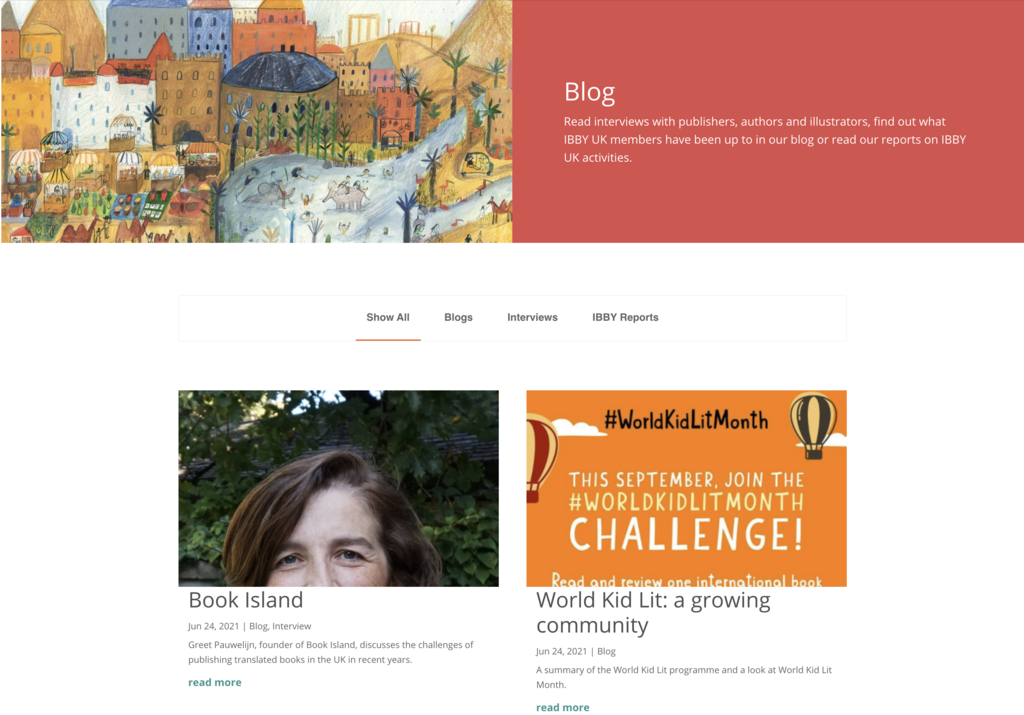Open the Interview category on Book Island
The height and width of the screenshot is (715, 1024).
[291, 626]
